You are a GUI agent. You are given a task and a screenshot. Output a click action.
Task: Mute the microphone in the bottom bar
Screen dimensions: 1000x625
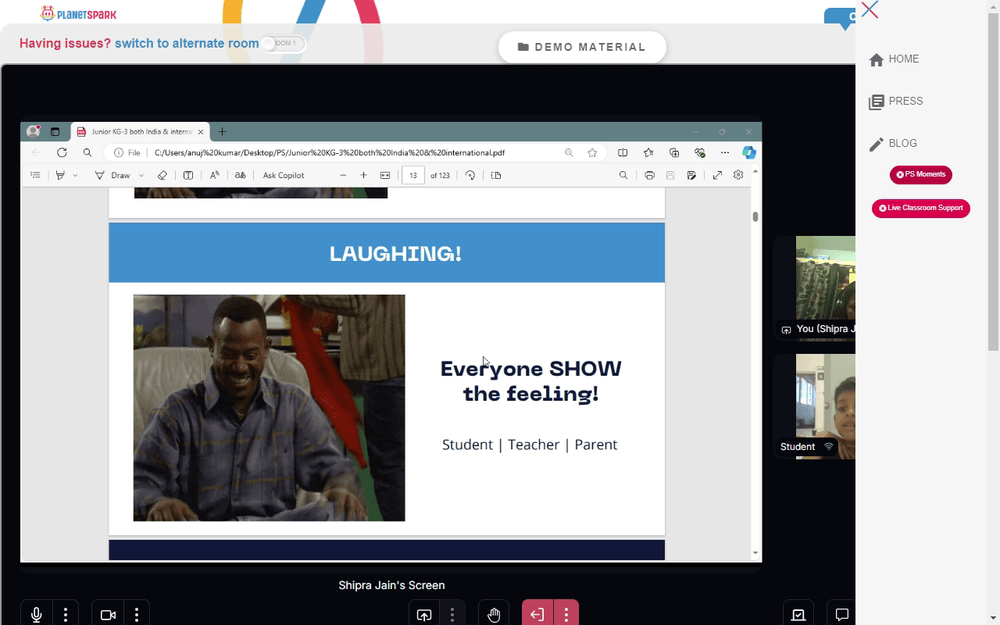pyautogui.click(x=36, y=614)
